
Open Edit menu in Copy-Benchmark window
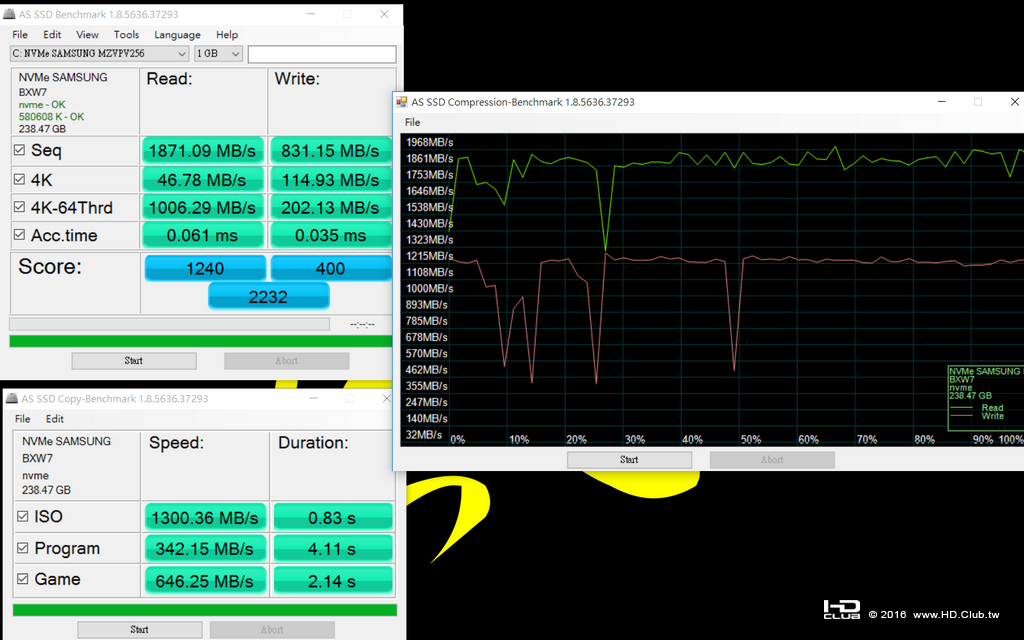pos(55,419)
